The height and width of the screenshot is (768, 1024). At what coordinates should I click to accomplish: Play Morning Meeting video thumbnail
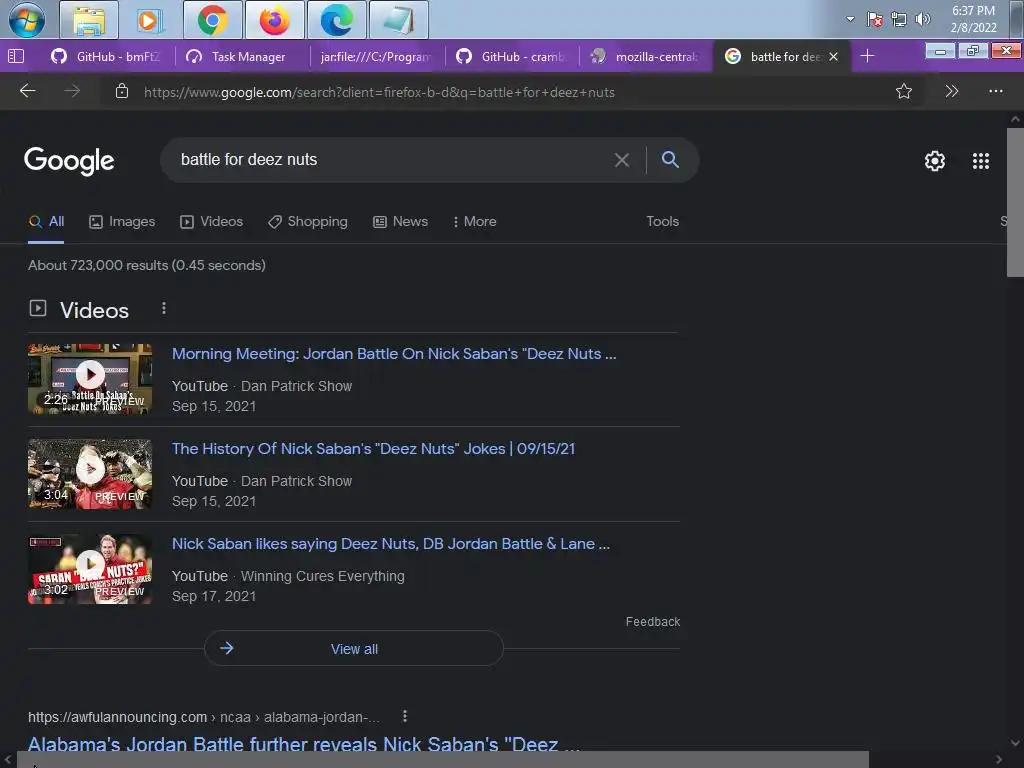click(90, 379)
